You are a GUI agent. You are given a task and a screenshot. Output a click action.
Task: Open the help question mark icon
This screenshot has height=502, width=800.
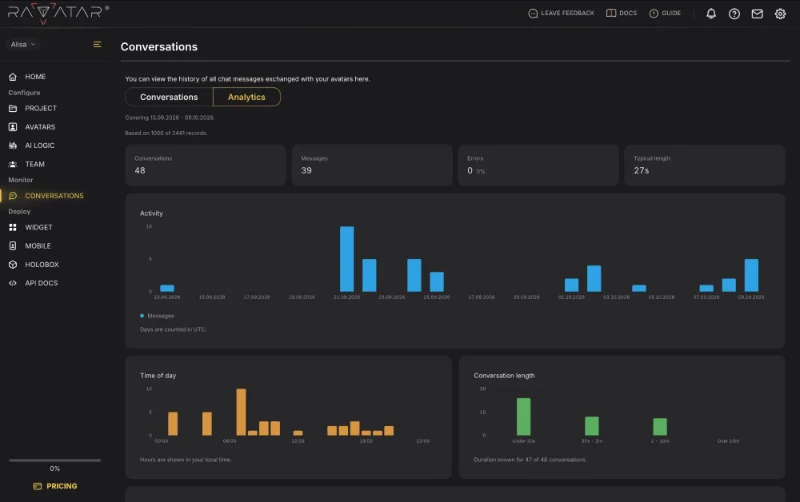734,14
